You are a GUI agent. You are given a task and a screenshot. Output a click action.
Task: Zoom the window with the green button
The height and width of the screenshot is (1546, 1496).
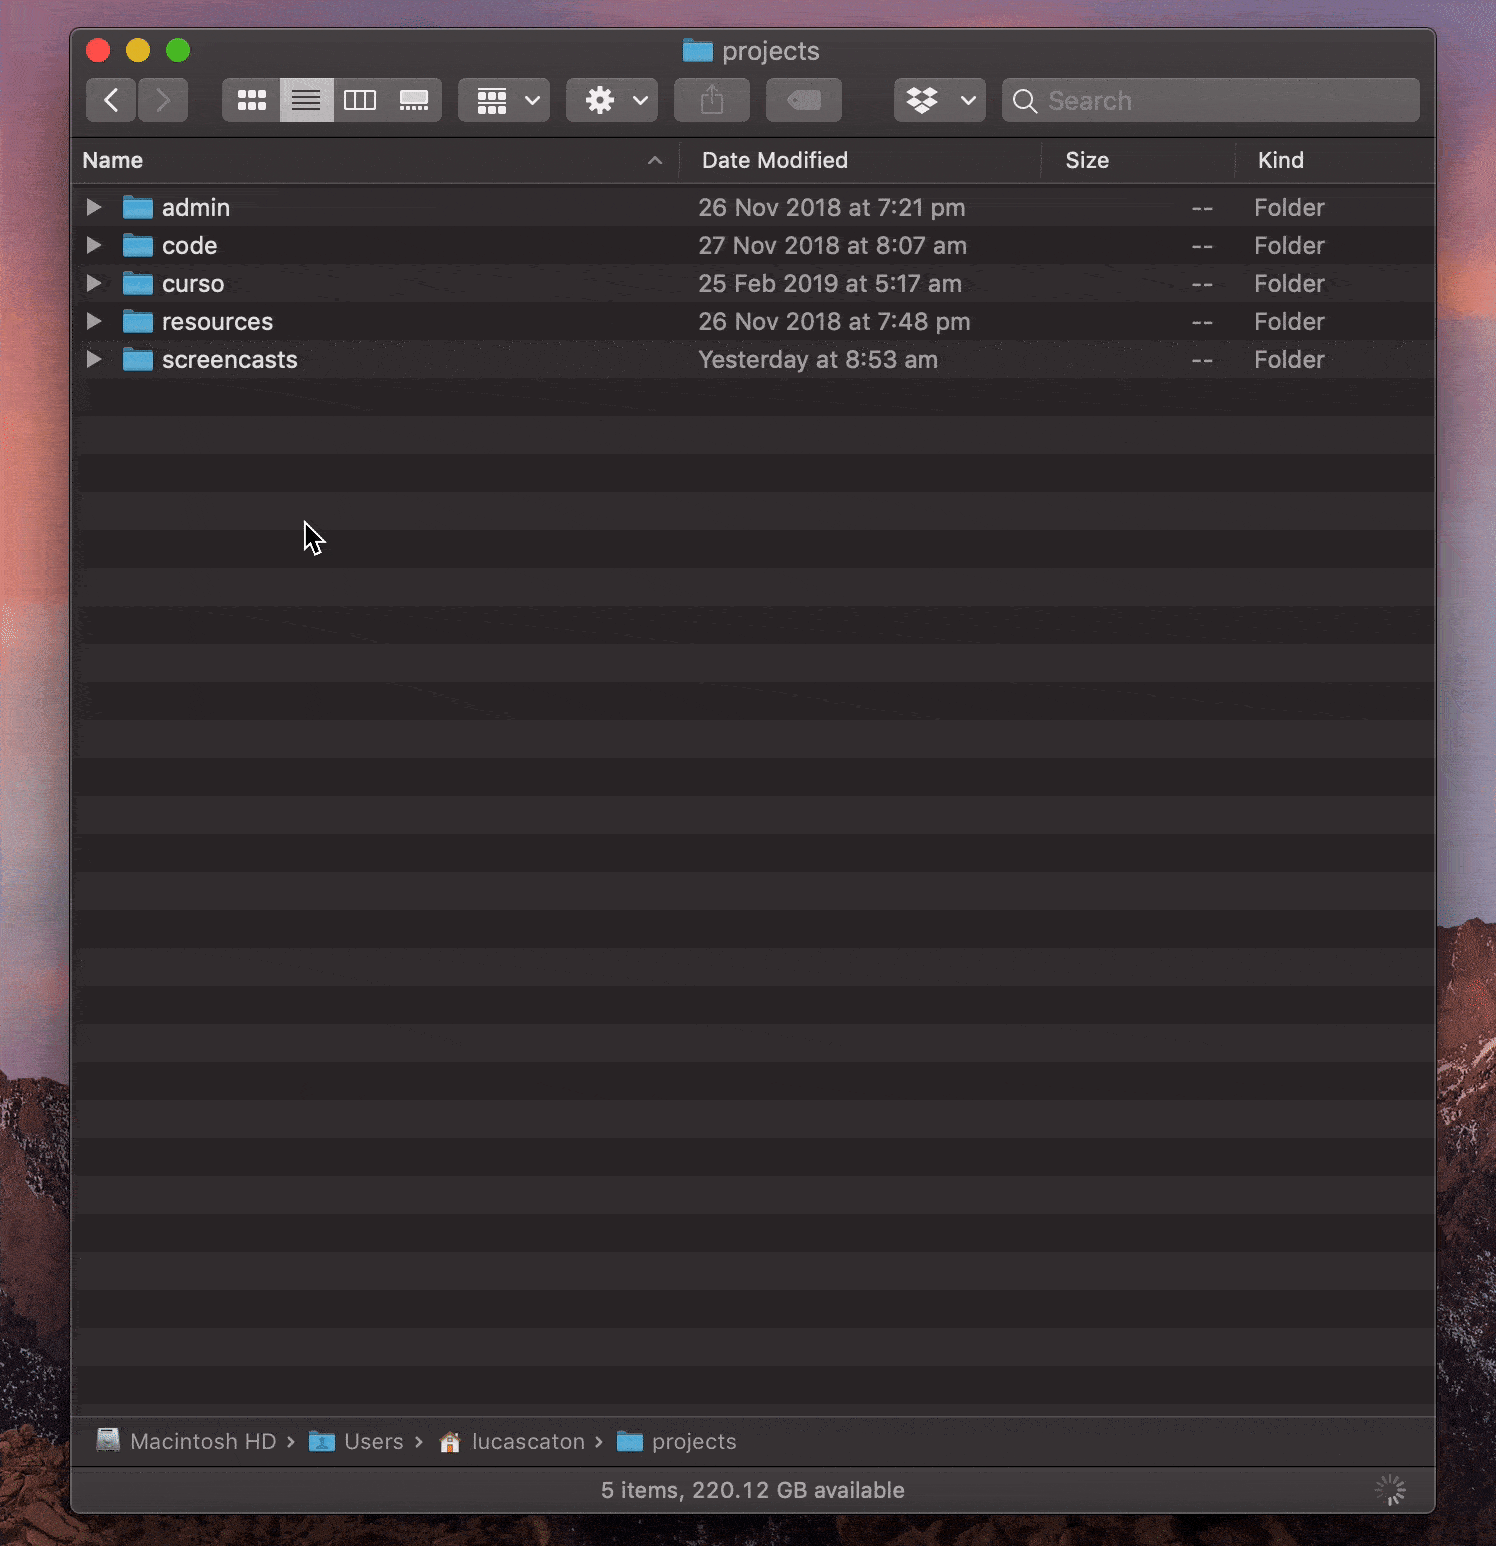(x=178, y=50)
